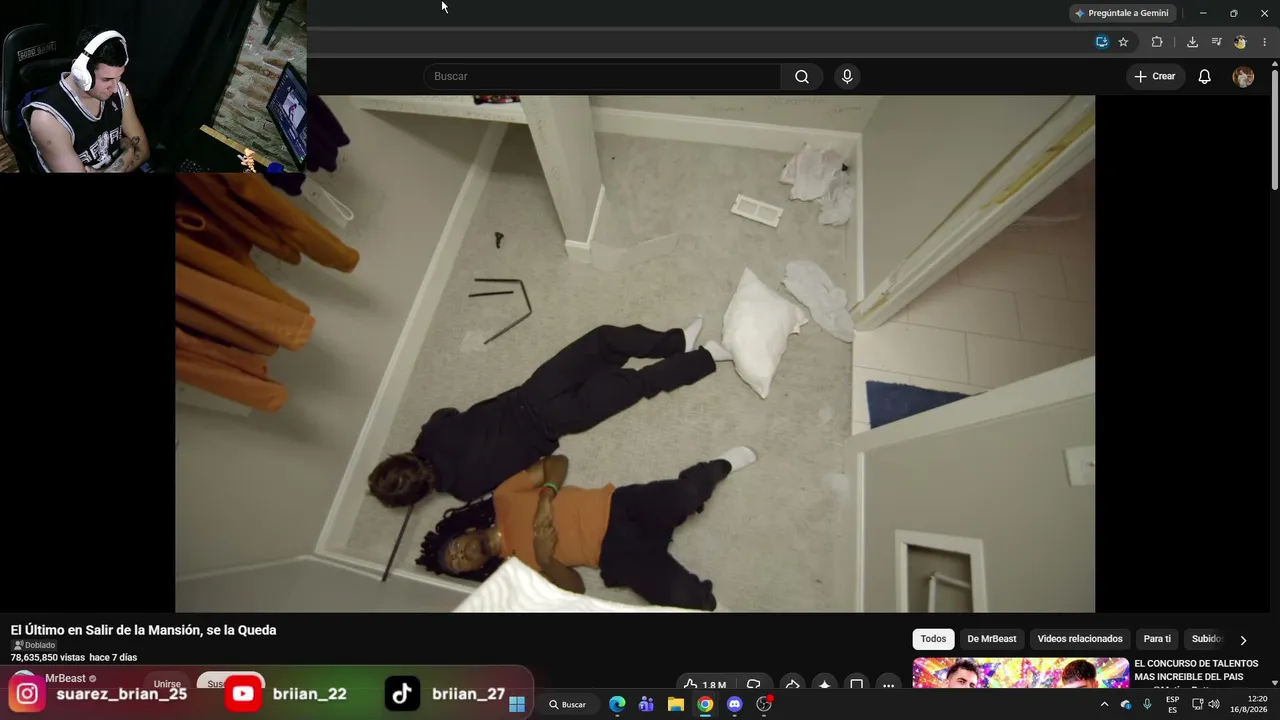This screenshot has width=1280, height=720.
Task: Open Chrome profile avatar
Action: [1240, 42]
